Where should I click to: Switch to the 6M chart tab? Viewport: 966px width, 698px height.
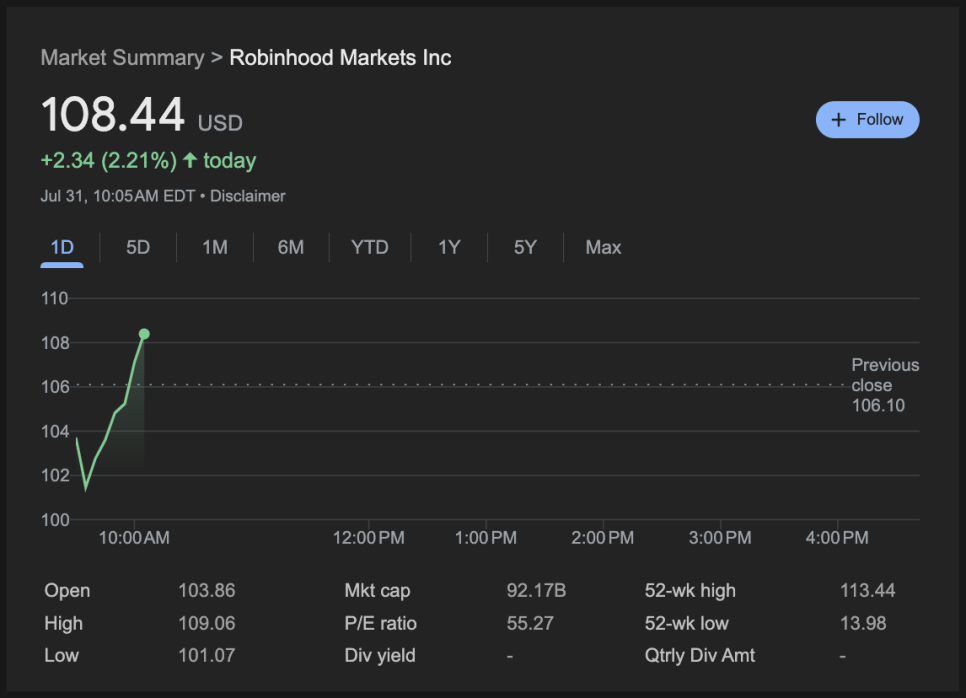pyautogui.click(x=291, y=248)
